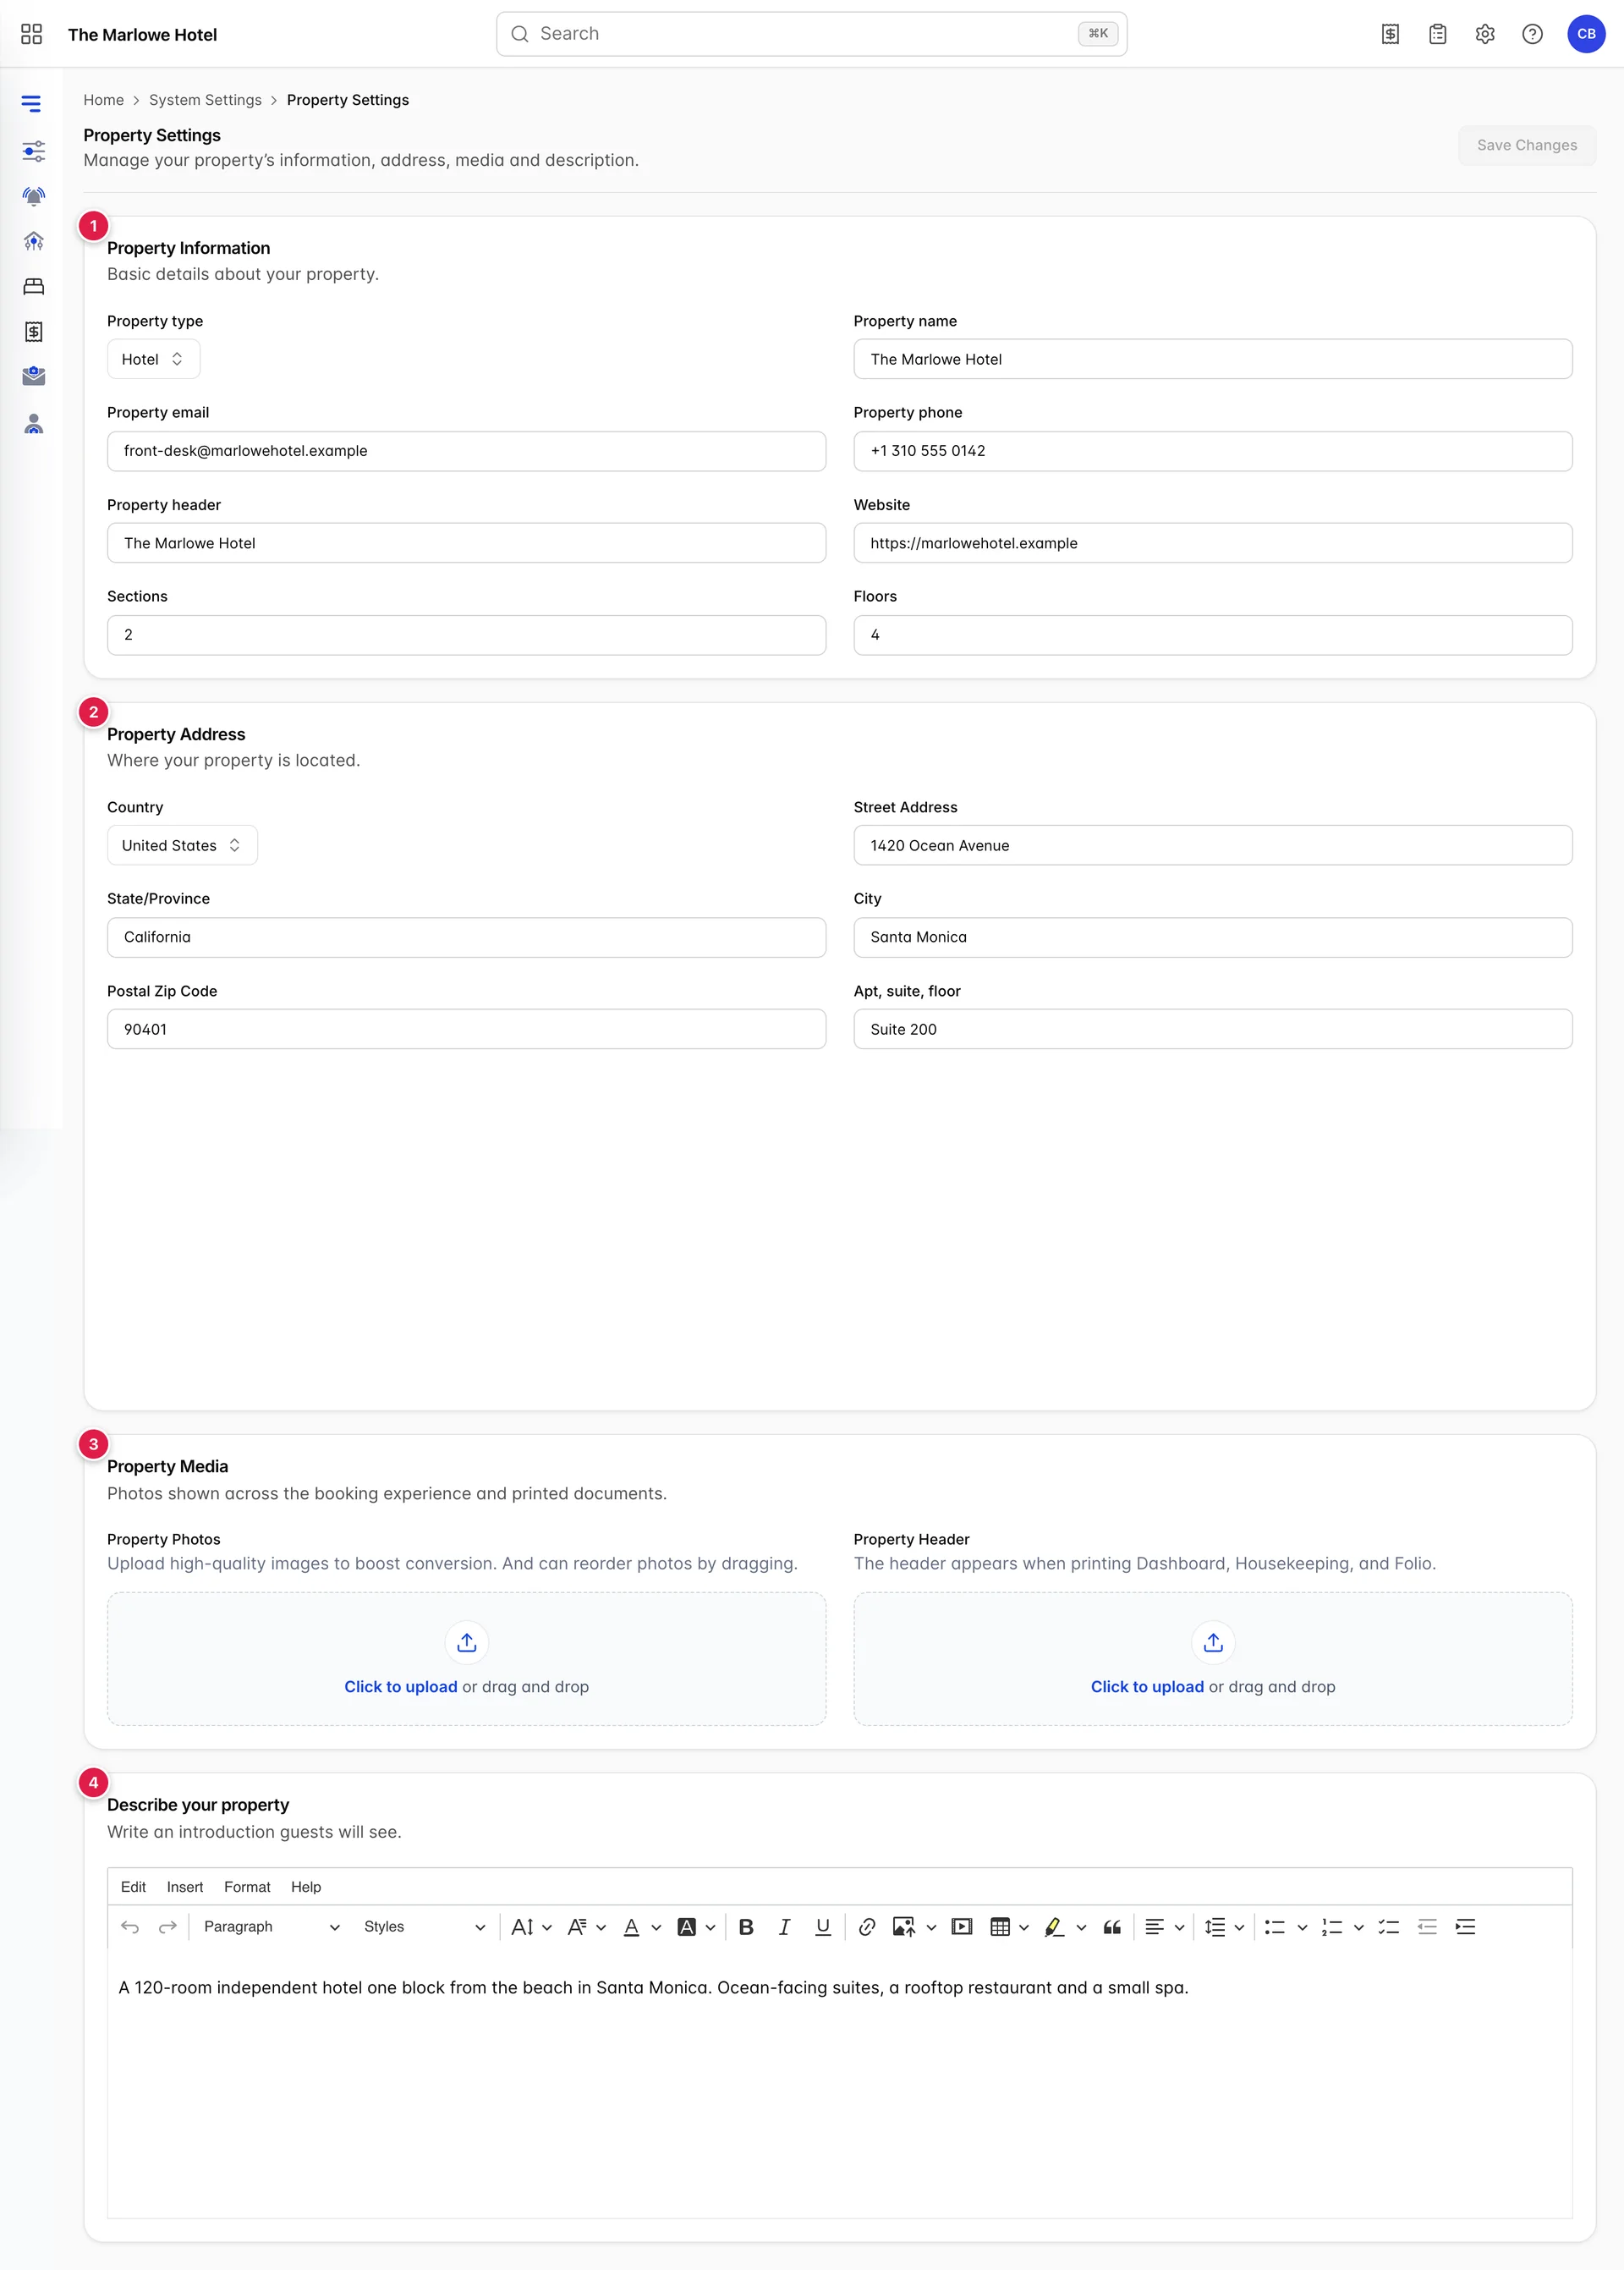Insert an image using the editor toolbar
1624x2270 pixels.
904,1927
